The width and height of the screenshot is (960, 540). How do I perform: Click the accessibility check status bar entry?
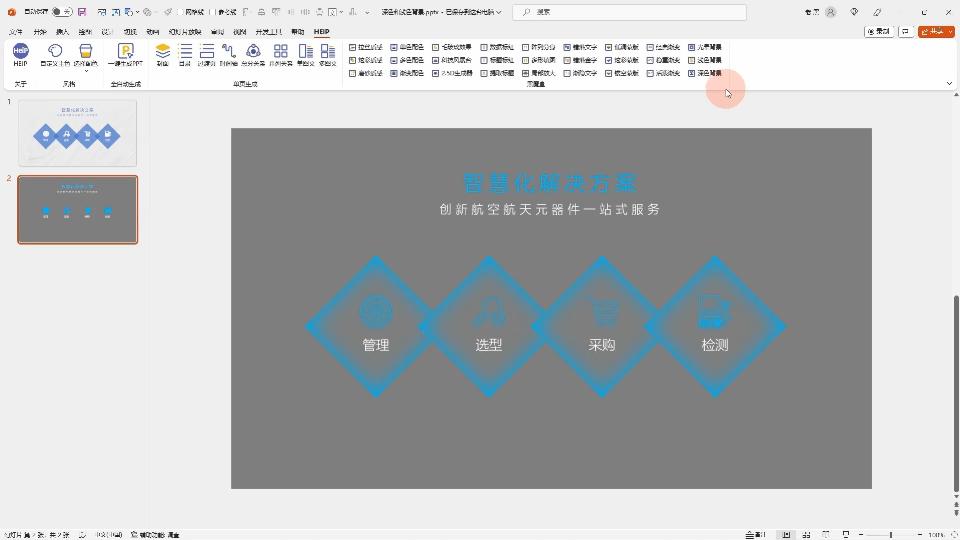tap(155, 534)
